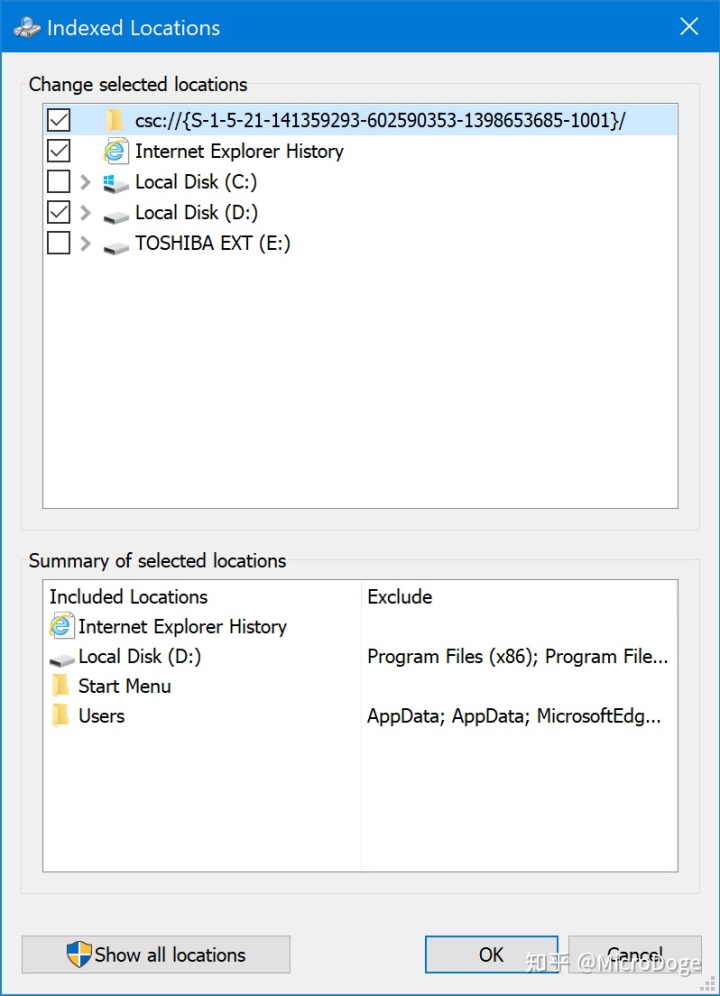The height and width of the screenshot is (996, 720).
Task: Uncheck the Local Disk (D:) checkbox
Action: 58,212
